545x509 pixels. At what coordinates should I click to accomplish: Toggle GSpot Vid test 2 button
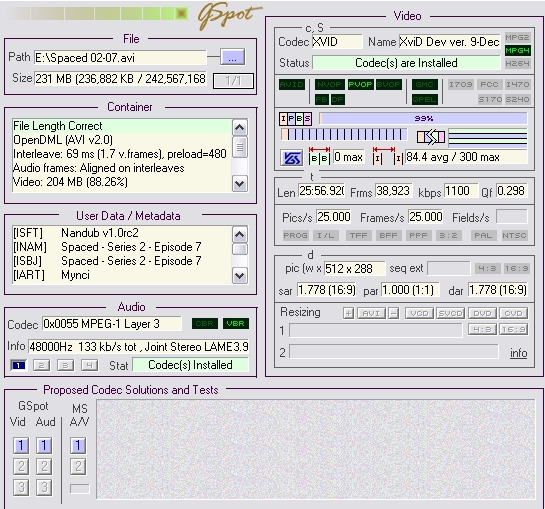pyautogui.click(x=21, y=466)
